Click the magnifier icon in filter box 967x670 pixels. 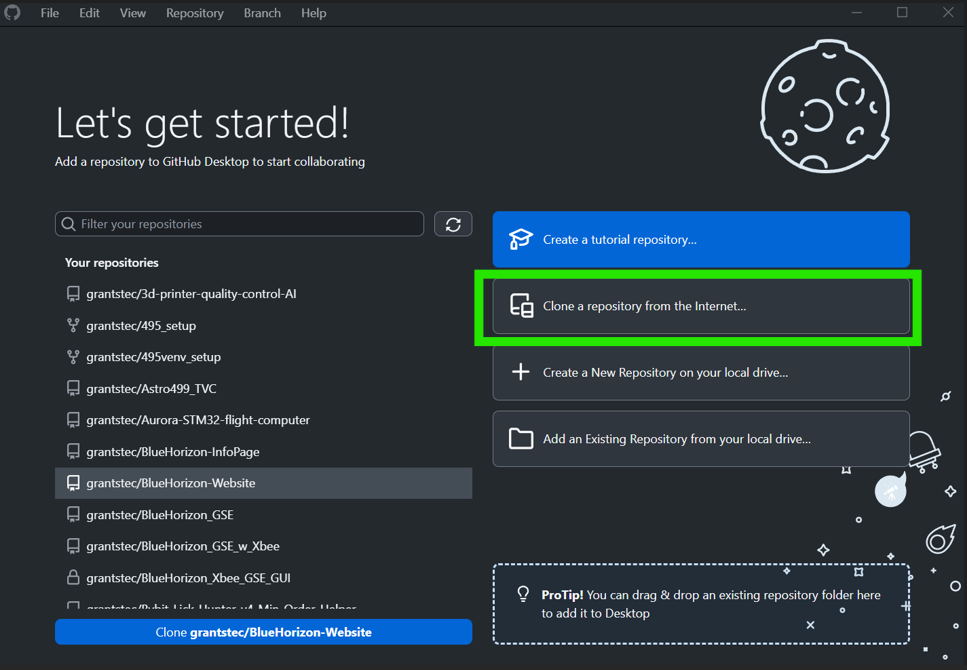[x=68, y=224]
